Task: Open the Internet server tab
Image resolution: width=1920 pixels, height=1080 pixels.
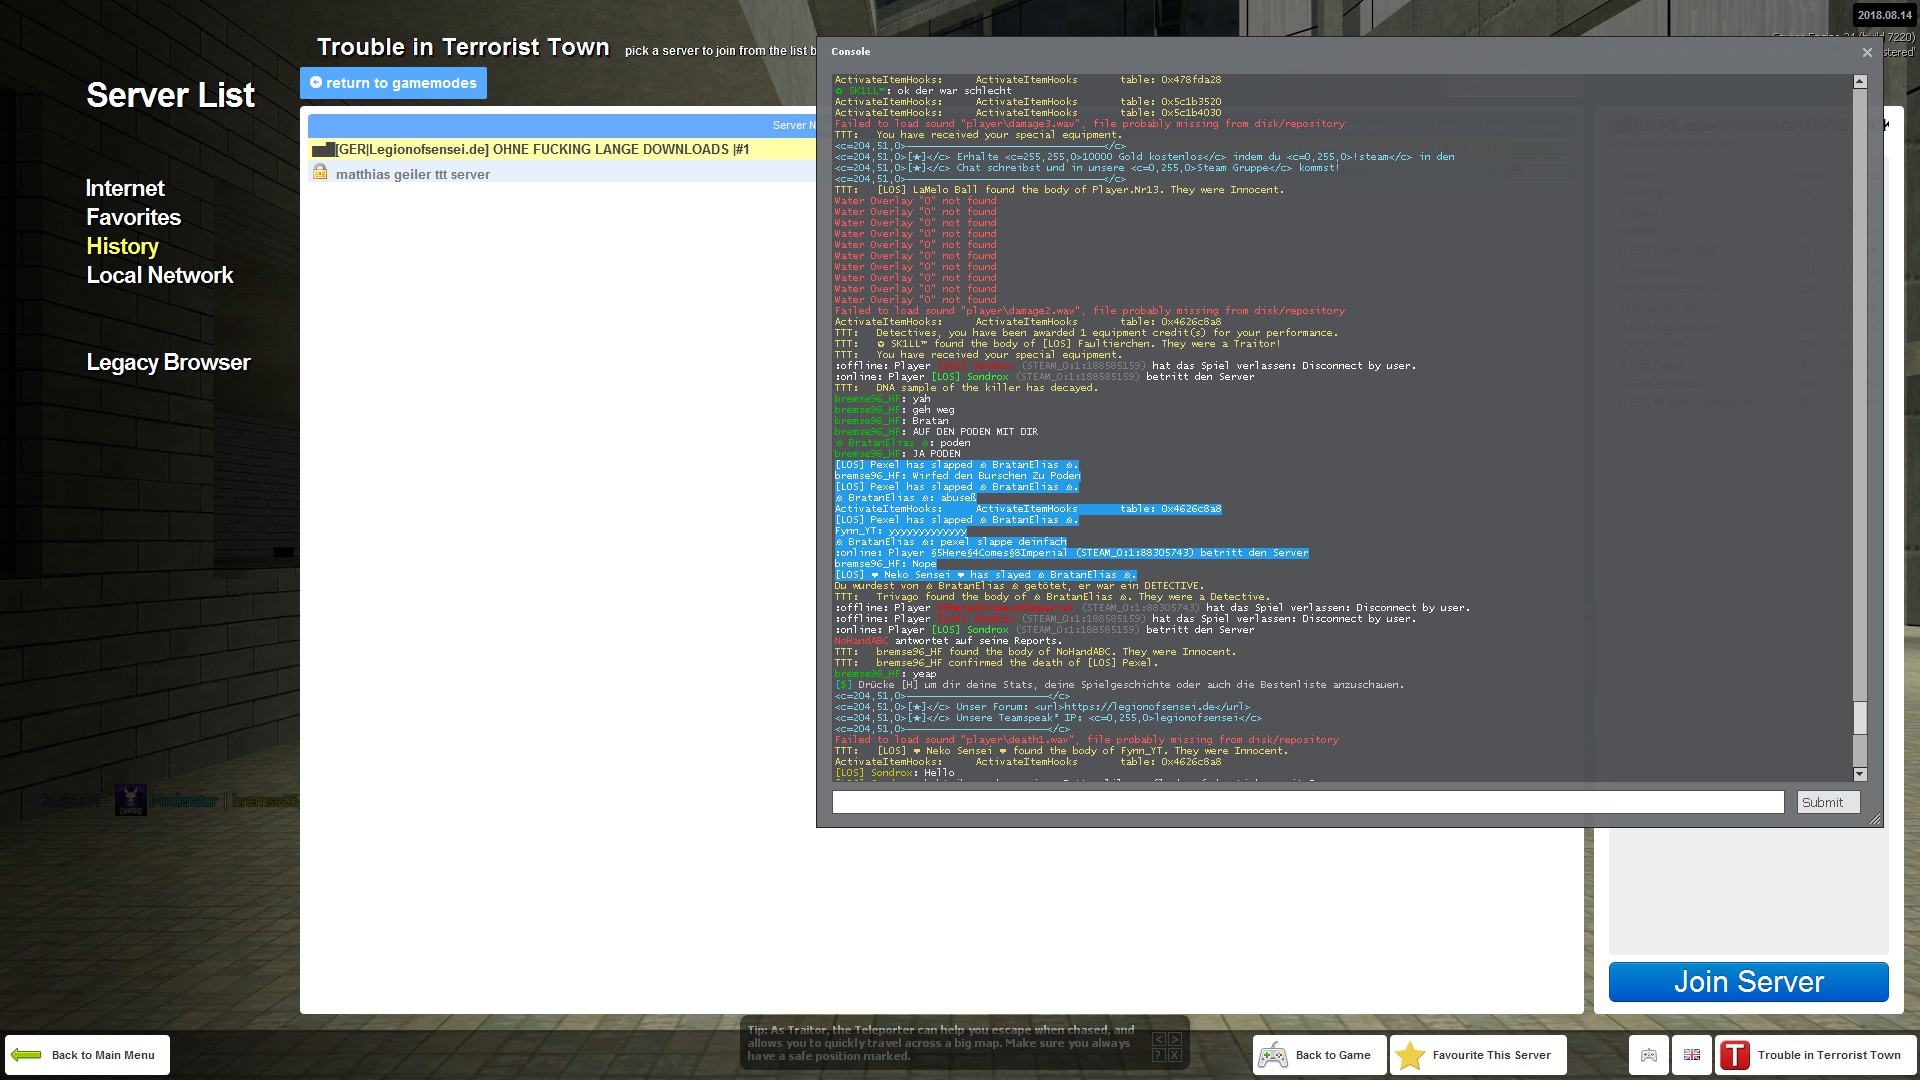Action: [125, 188]
